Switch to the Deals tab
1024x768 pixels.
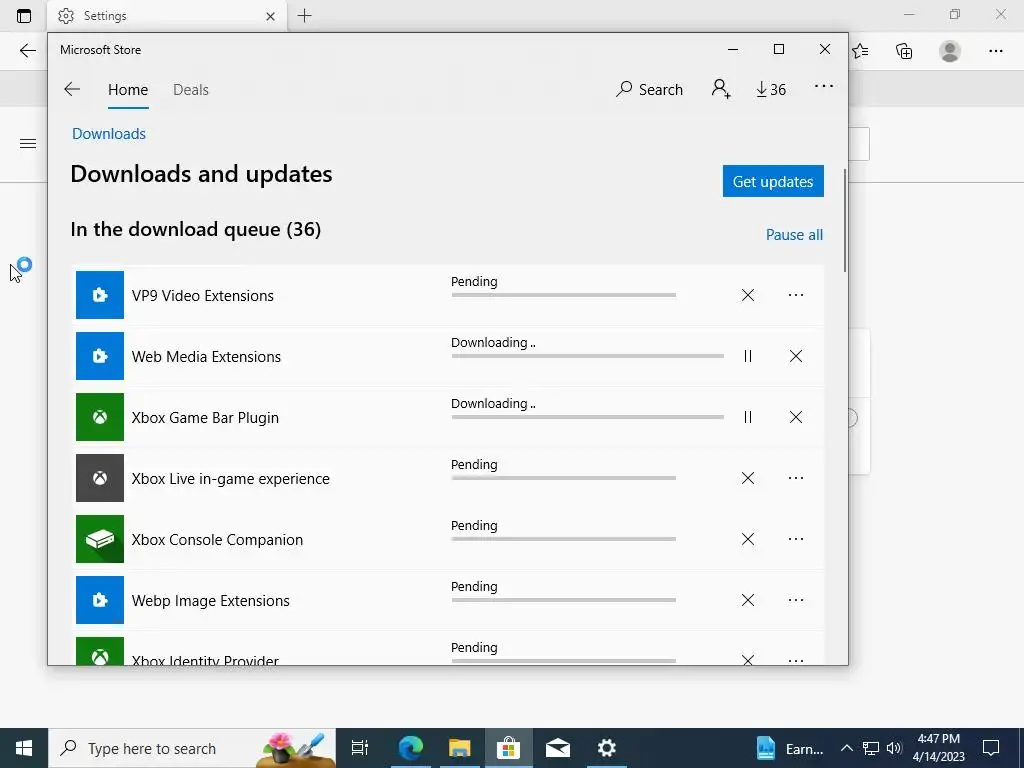pyautogui.click(x=191, y=90)
